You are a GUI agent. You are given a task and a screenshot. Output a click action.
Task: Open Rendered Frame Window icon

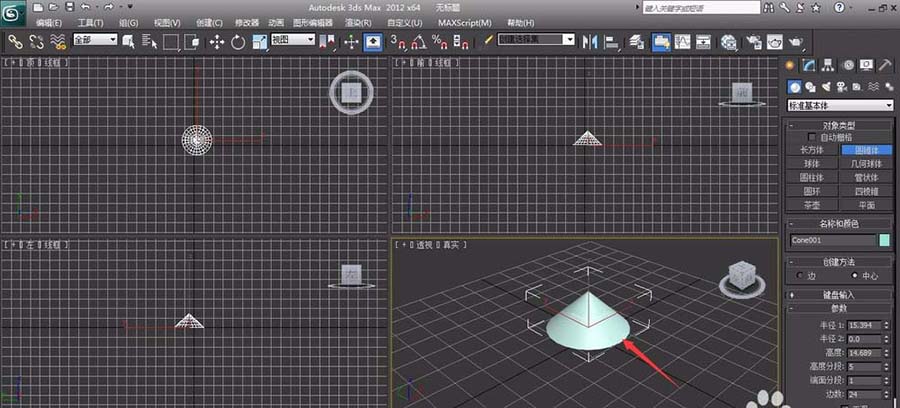point(775,42)
